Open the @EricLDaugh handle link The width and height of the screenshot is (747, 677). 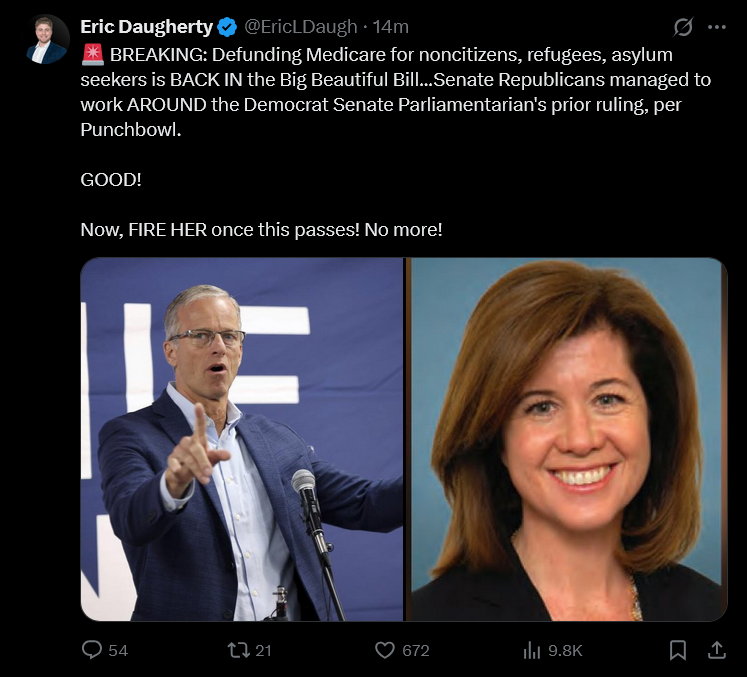301,27
